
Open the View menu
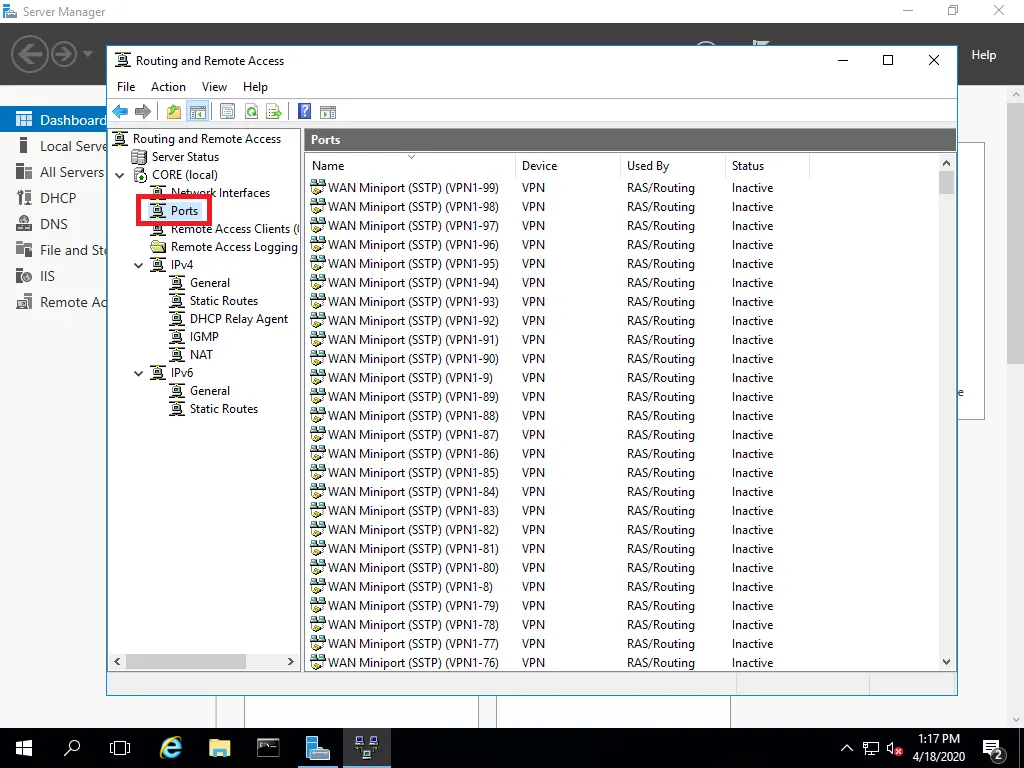click(x=214, y=87)
